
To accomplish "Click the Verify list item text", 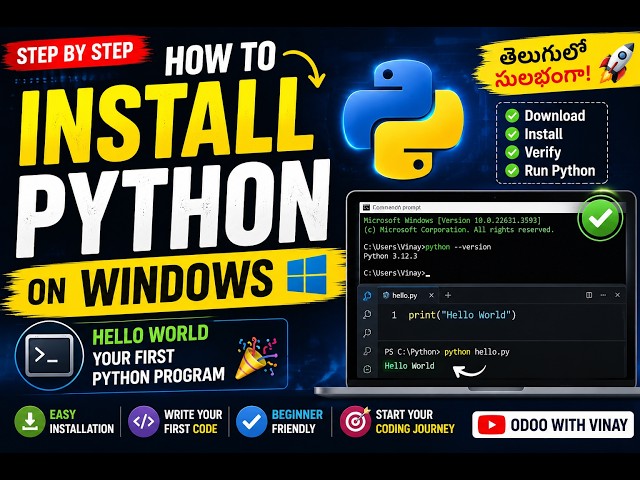I will coord(542,152).
